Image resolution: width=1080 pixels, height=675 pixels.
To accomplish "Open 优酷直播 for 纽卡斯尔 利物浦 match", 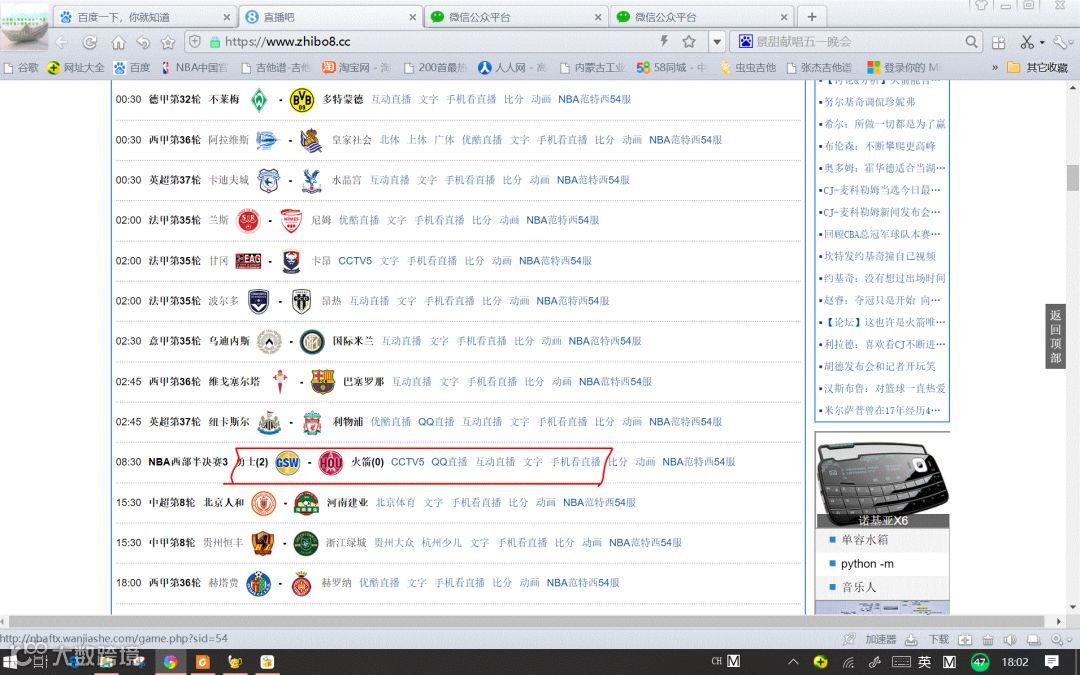I will click(391, 422).
